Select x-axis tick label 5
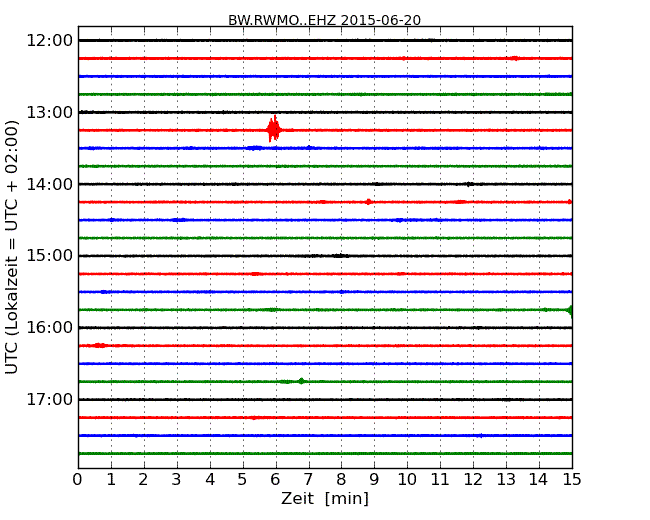This screenshot has height=520, width=650. (243, 479)
